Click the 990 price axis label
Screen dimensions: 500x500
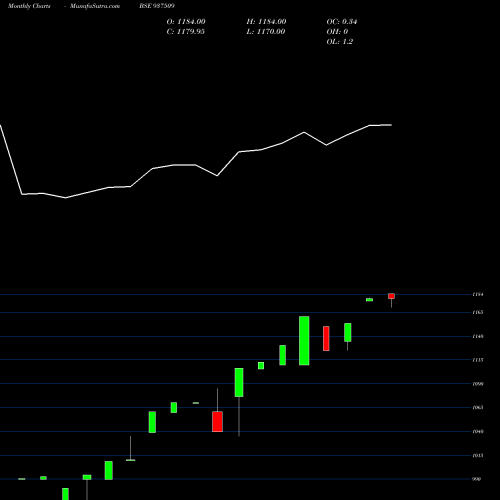[477, 479]
